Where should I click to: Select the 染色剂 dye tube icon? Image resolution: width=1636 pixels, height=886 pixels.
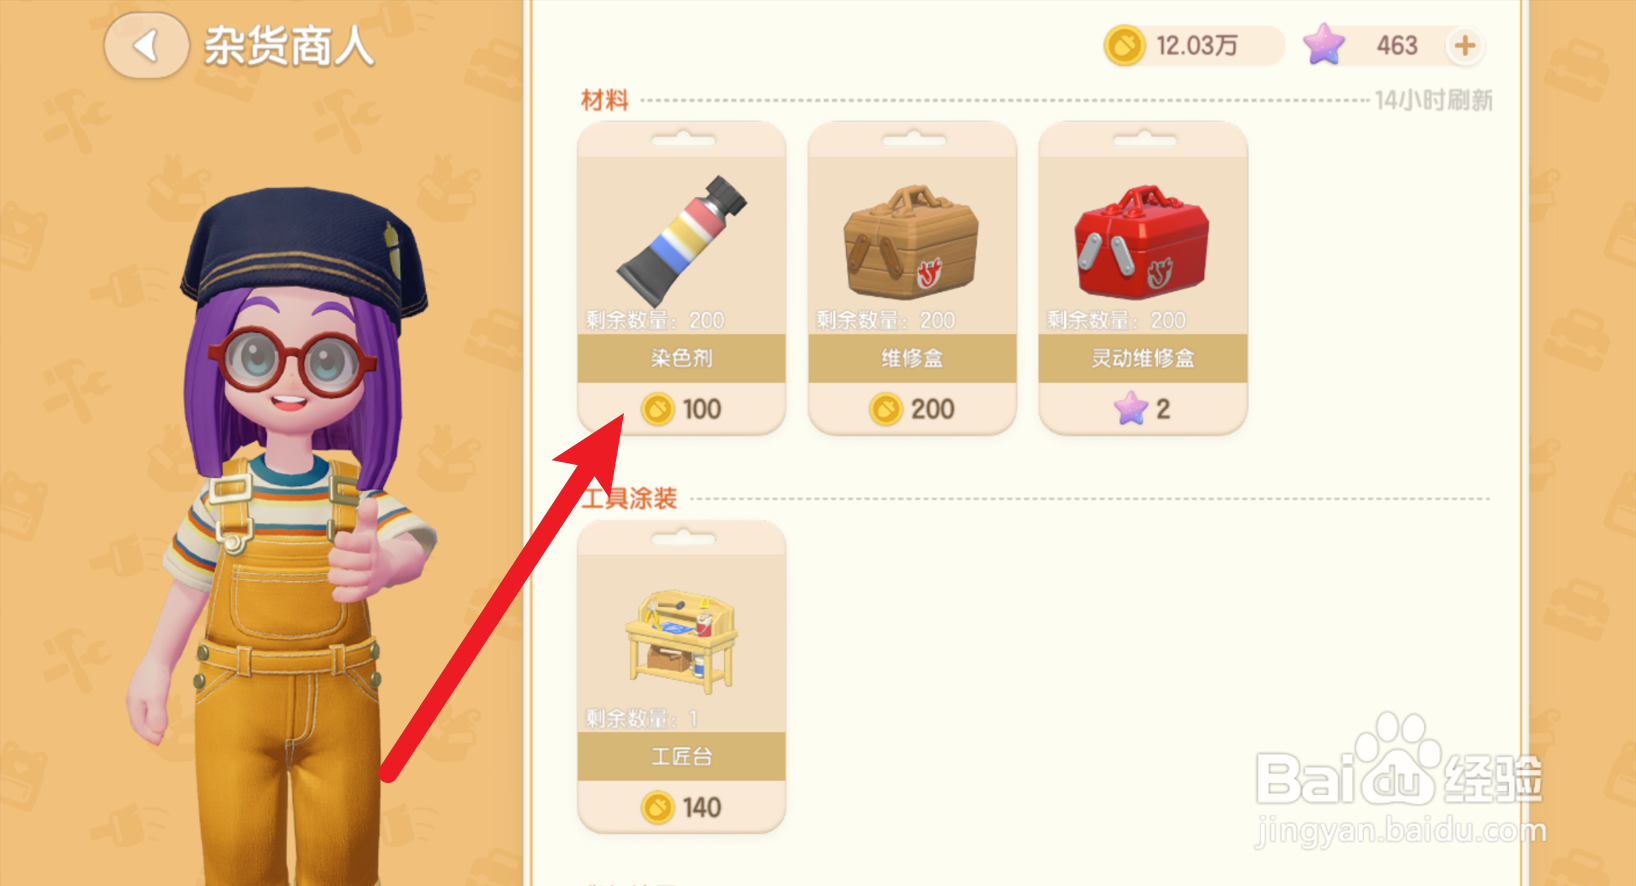click(x=681, y=240)
